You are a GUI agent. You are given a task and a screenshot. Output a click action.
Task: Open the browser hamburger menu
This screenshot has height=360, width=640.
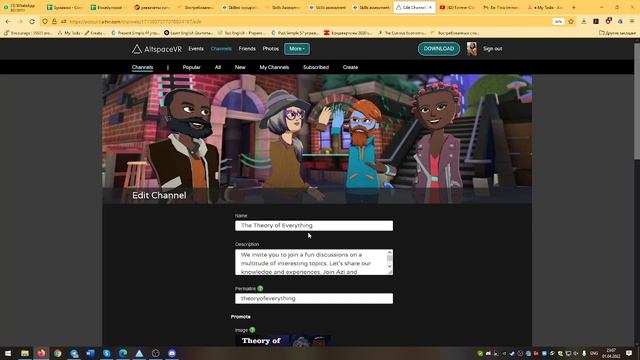(x=632, y=21)
